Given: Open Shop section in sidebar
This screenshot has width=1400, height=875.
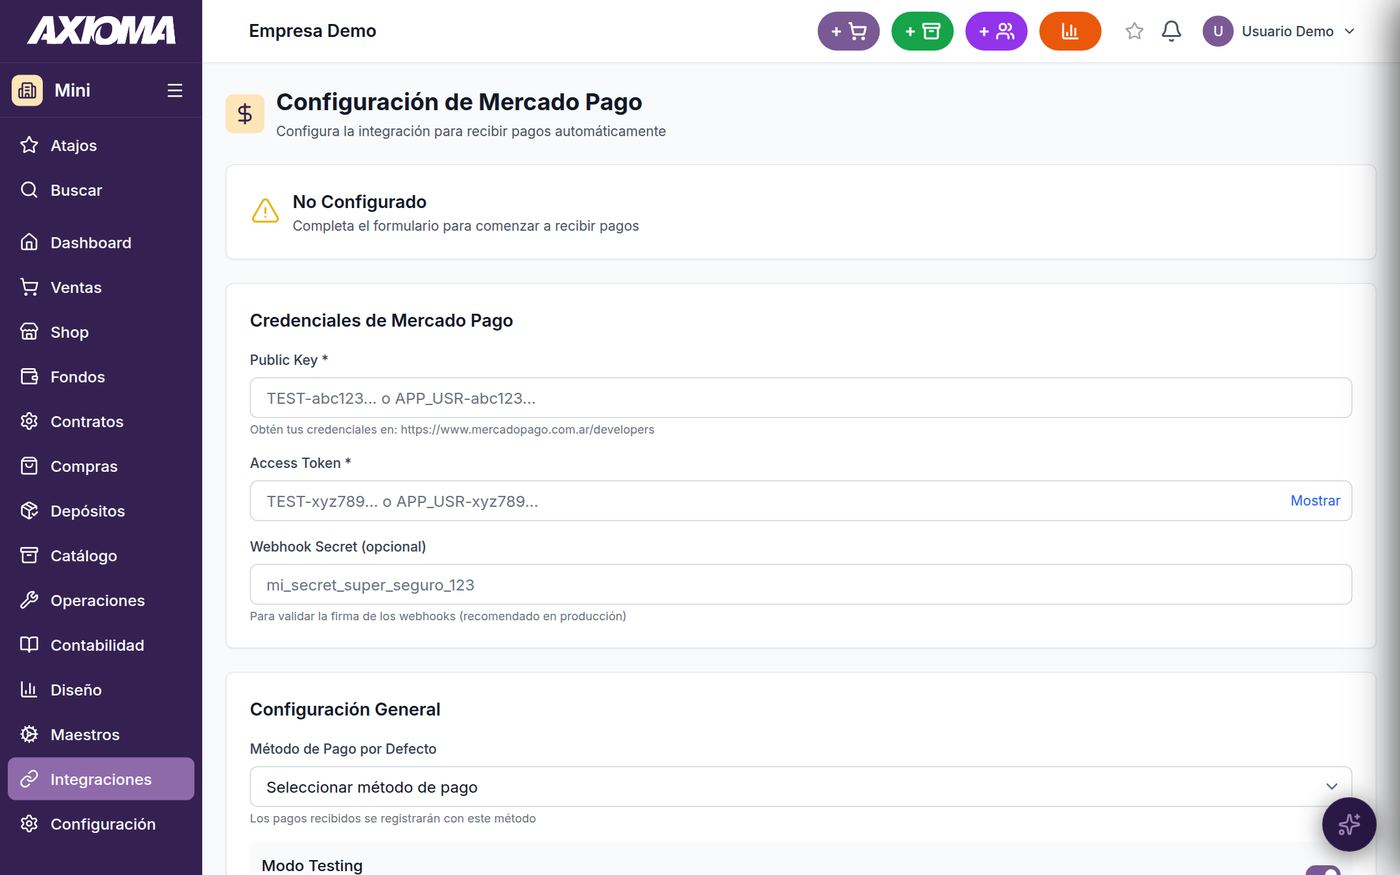Looking at the screenshot, I should click(x=101, y=332).
